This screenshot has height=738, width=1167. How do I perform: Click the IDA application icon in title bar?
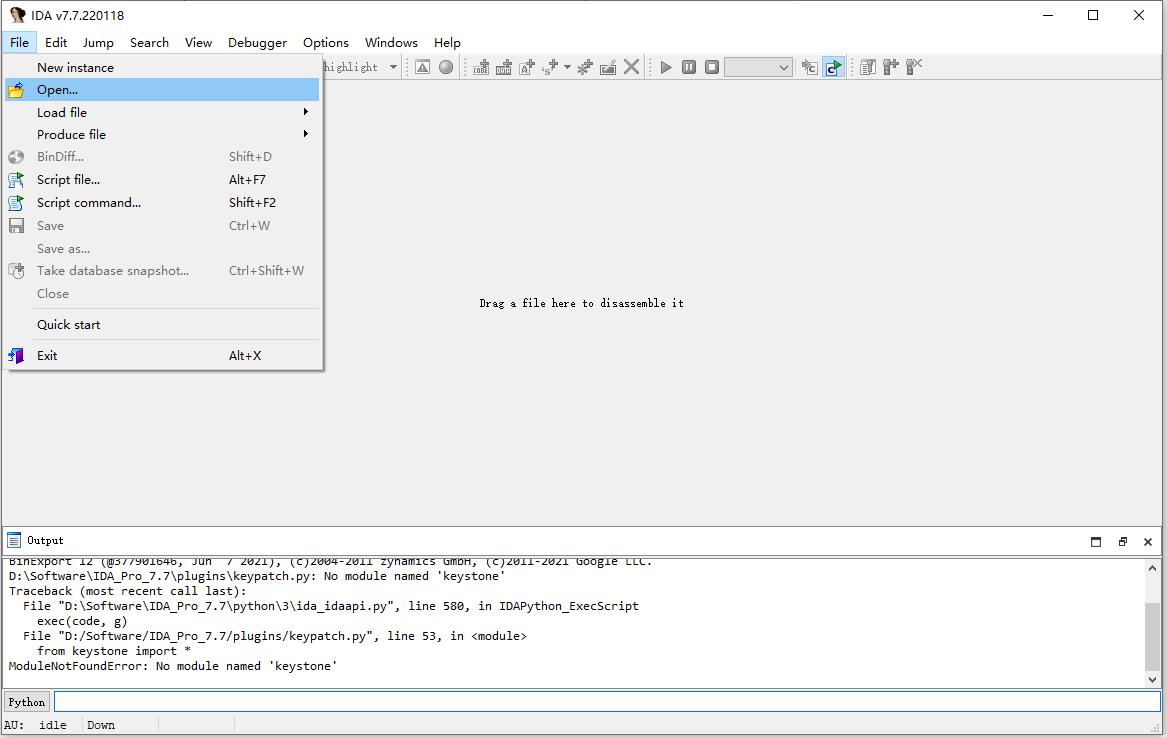pos(17,15)
